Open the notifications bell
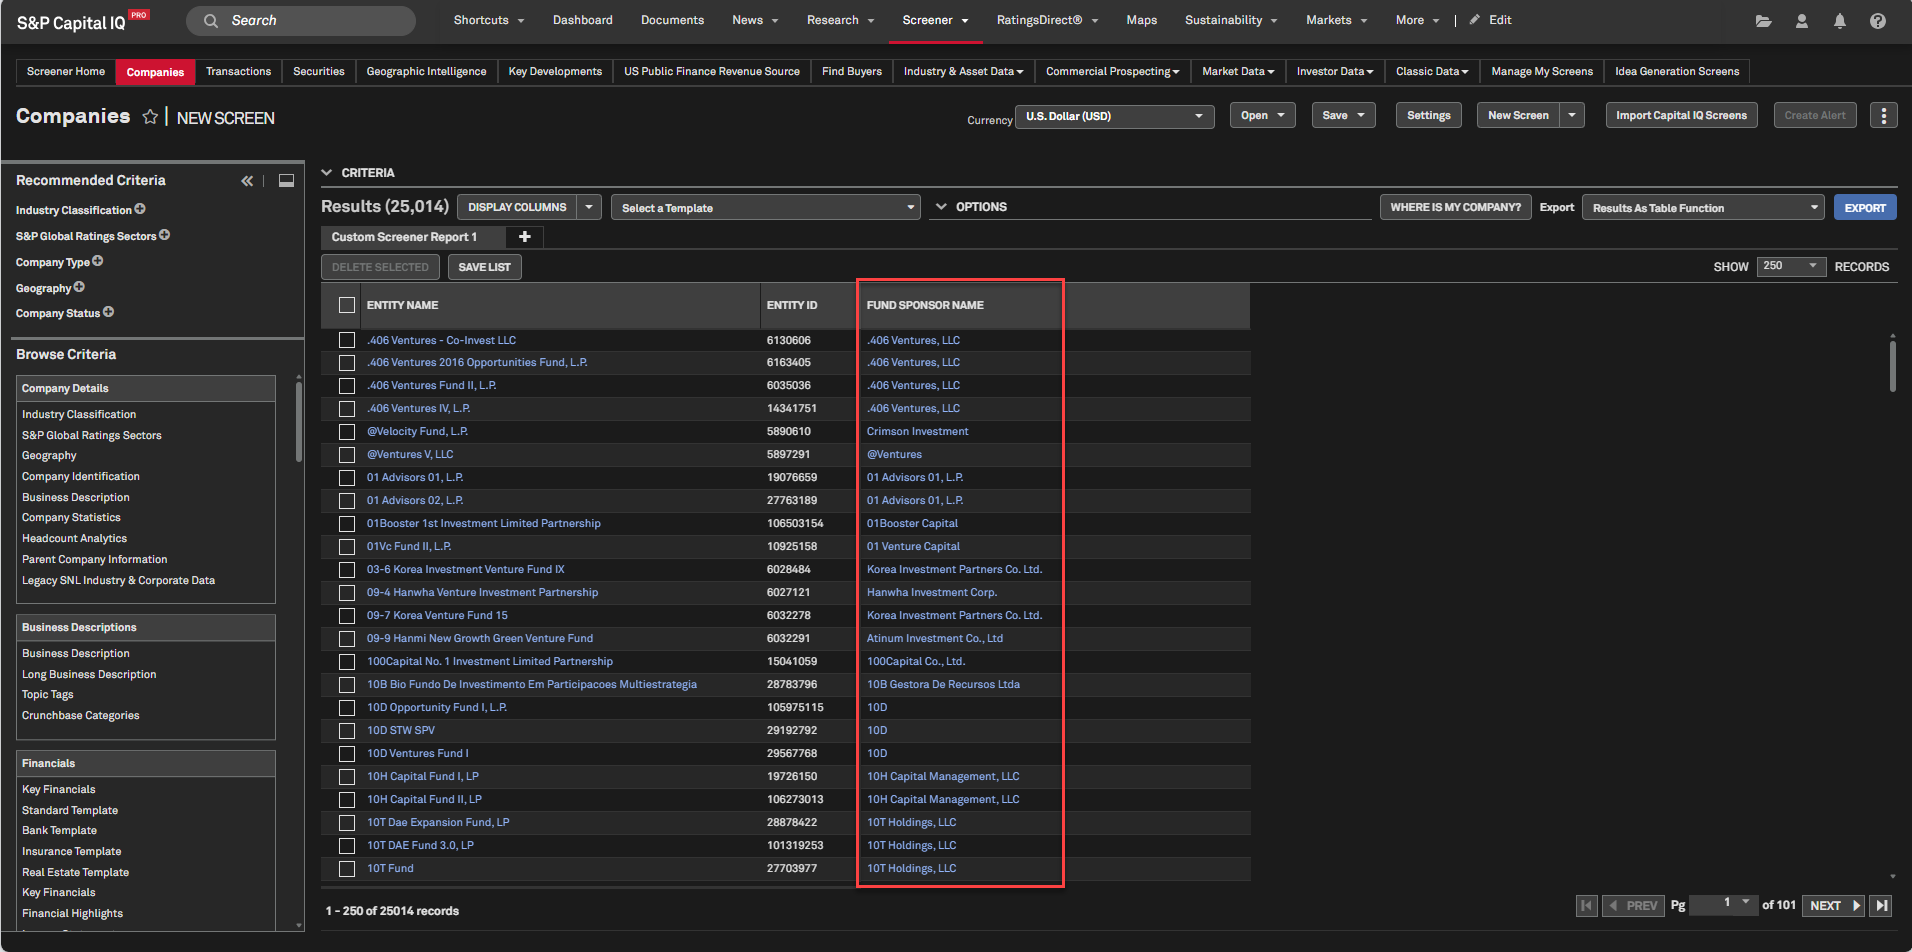Image resolution: width=1912 pixels, height=952 pixels. (x=1839, y=21)
